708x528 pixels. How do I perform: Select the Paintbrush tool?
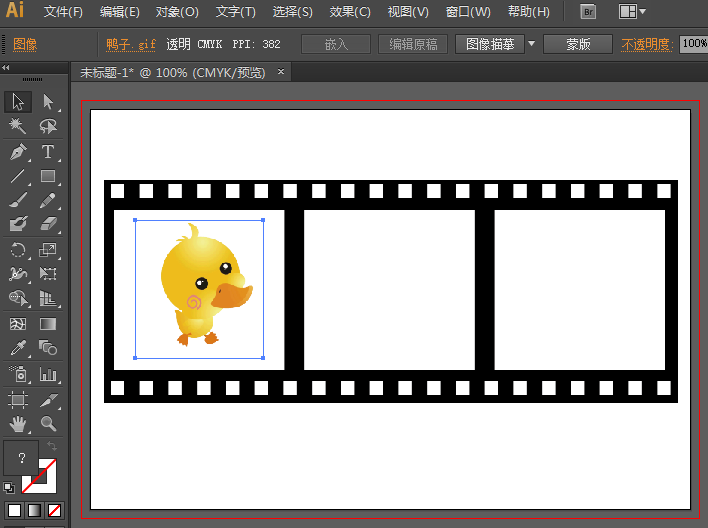18,200
